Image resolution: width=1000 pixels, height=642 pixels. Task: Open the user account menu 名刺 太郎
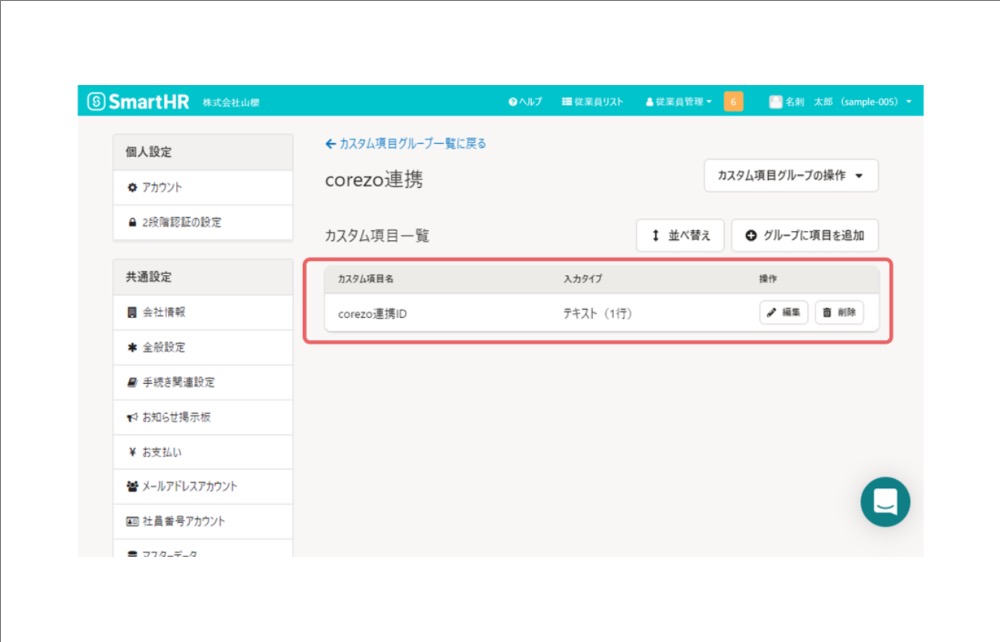pos(841,101)
